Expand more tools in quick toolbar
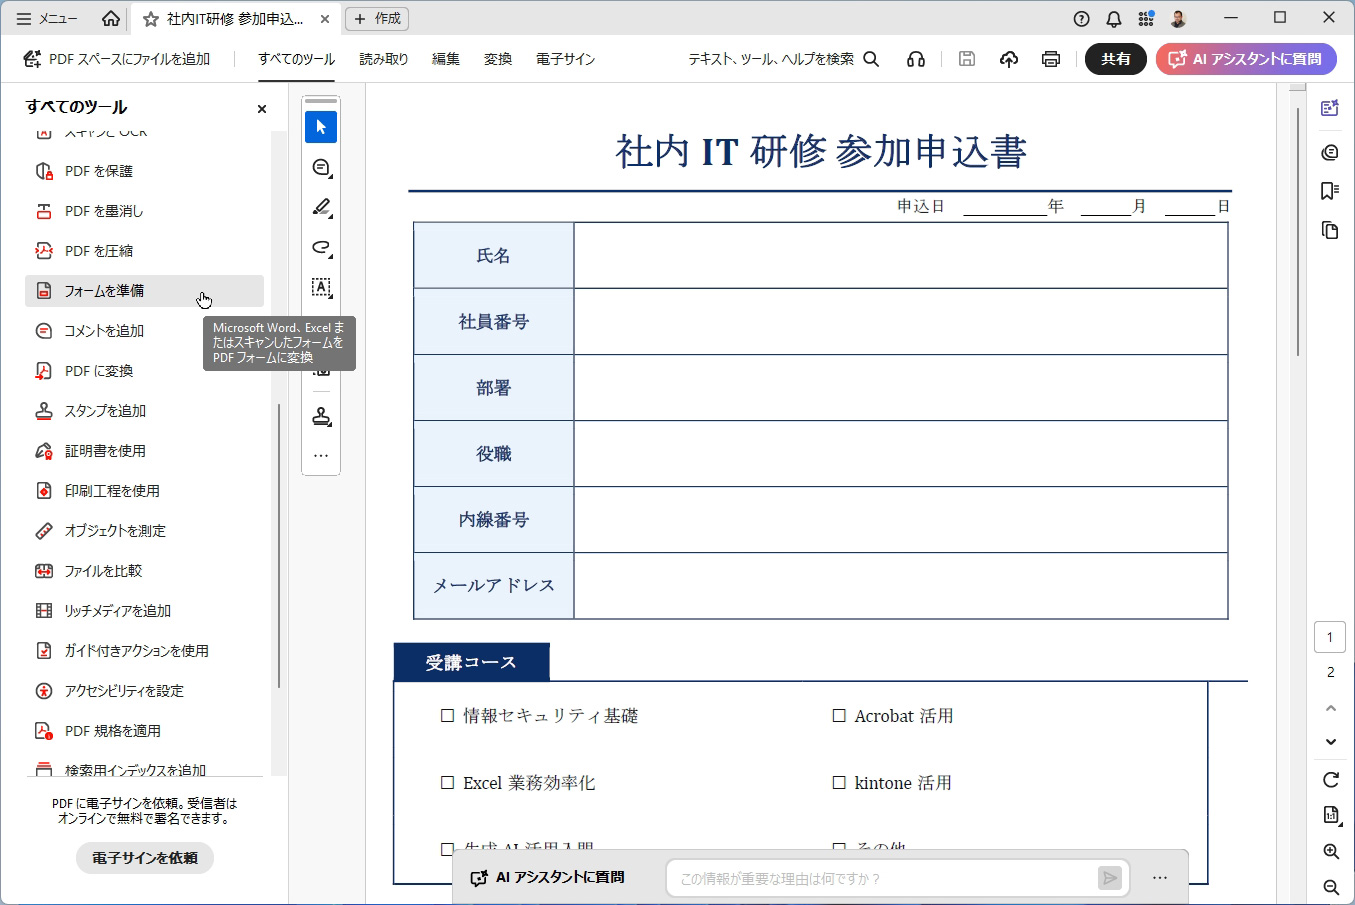Image resolution: width=1355 pixels, height=905 pixels. pos(321,456)
